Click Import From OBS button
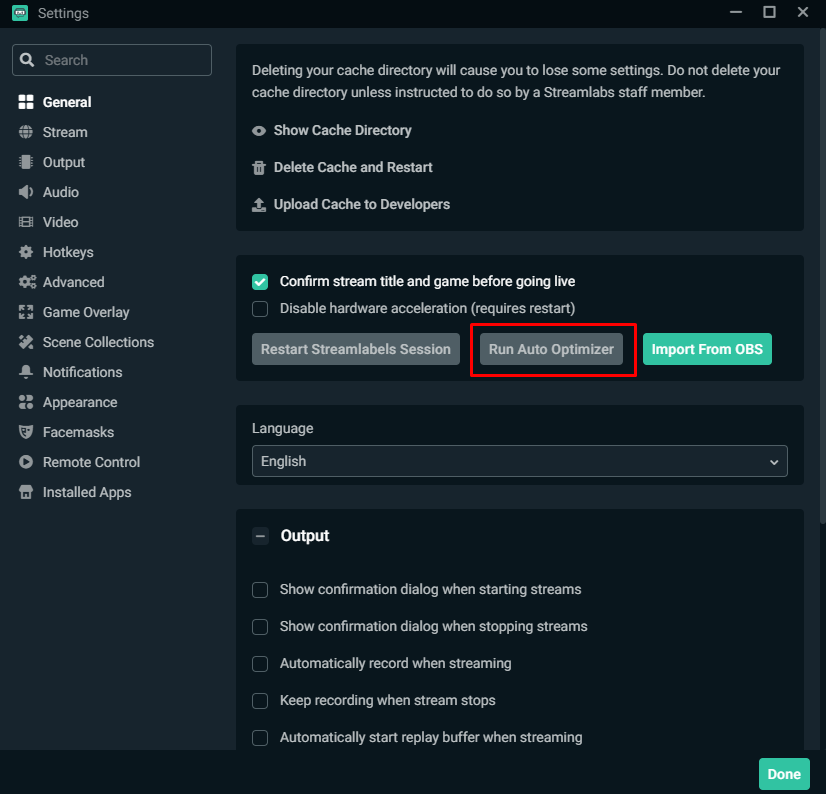826x794 pixels. coord(707,349)
